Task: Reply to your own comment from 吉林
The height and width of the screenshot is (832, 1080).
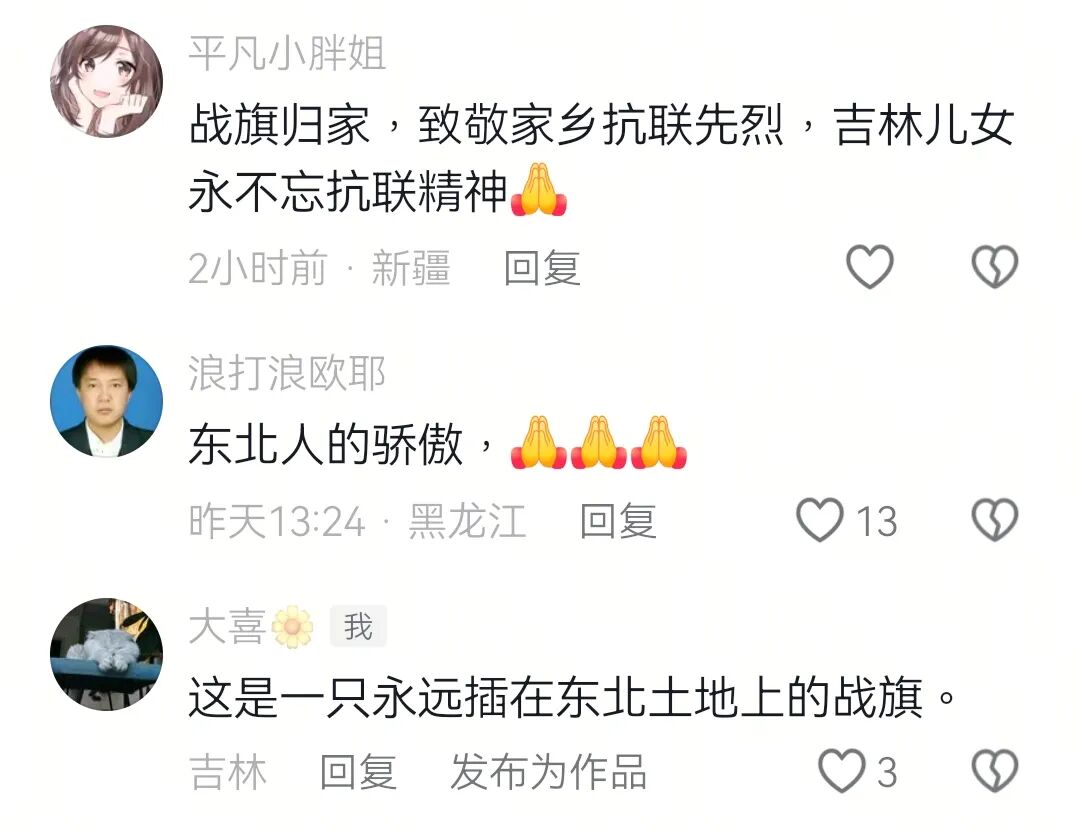Action: 358,772
